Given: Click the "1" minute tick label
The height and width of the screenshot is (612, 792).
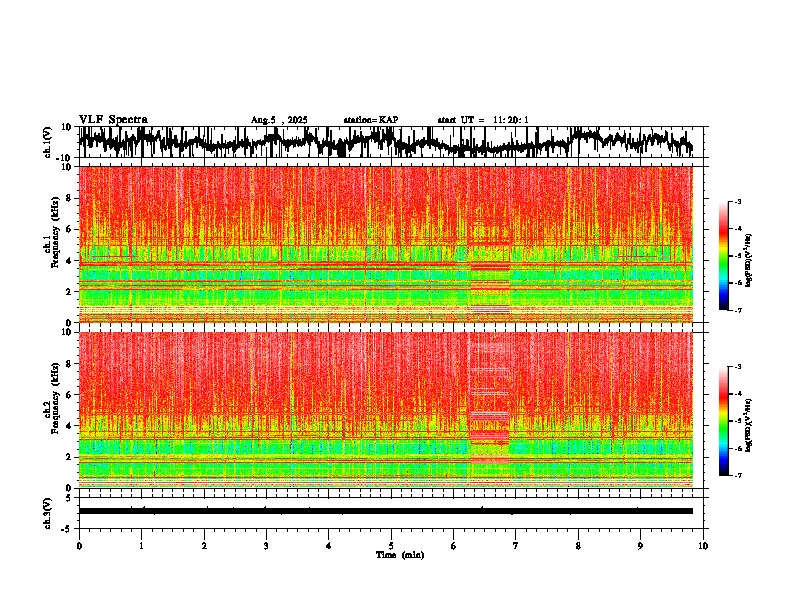Looking at the screenshot, I should coord(142,546).
